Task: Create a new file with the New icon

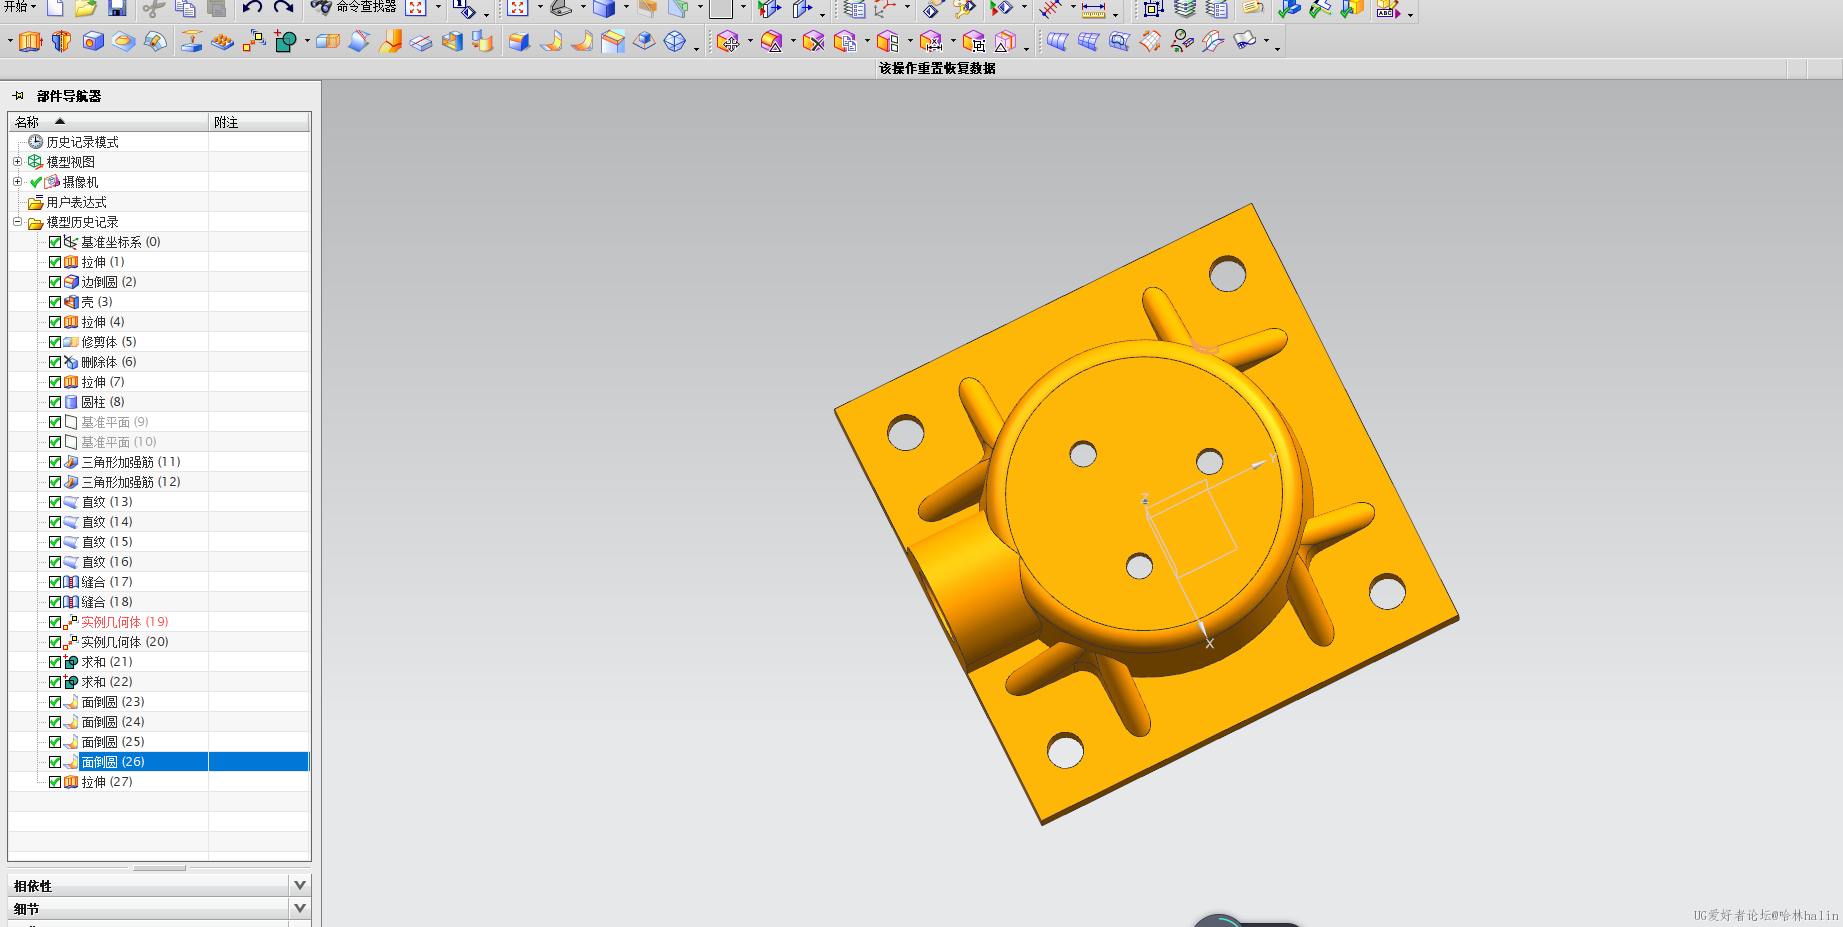Action: pyautogui.click(x=56, y=8)
